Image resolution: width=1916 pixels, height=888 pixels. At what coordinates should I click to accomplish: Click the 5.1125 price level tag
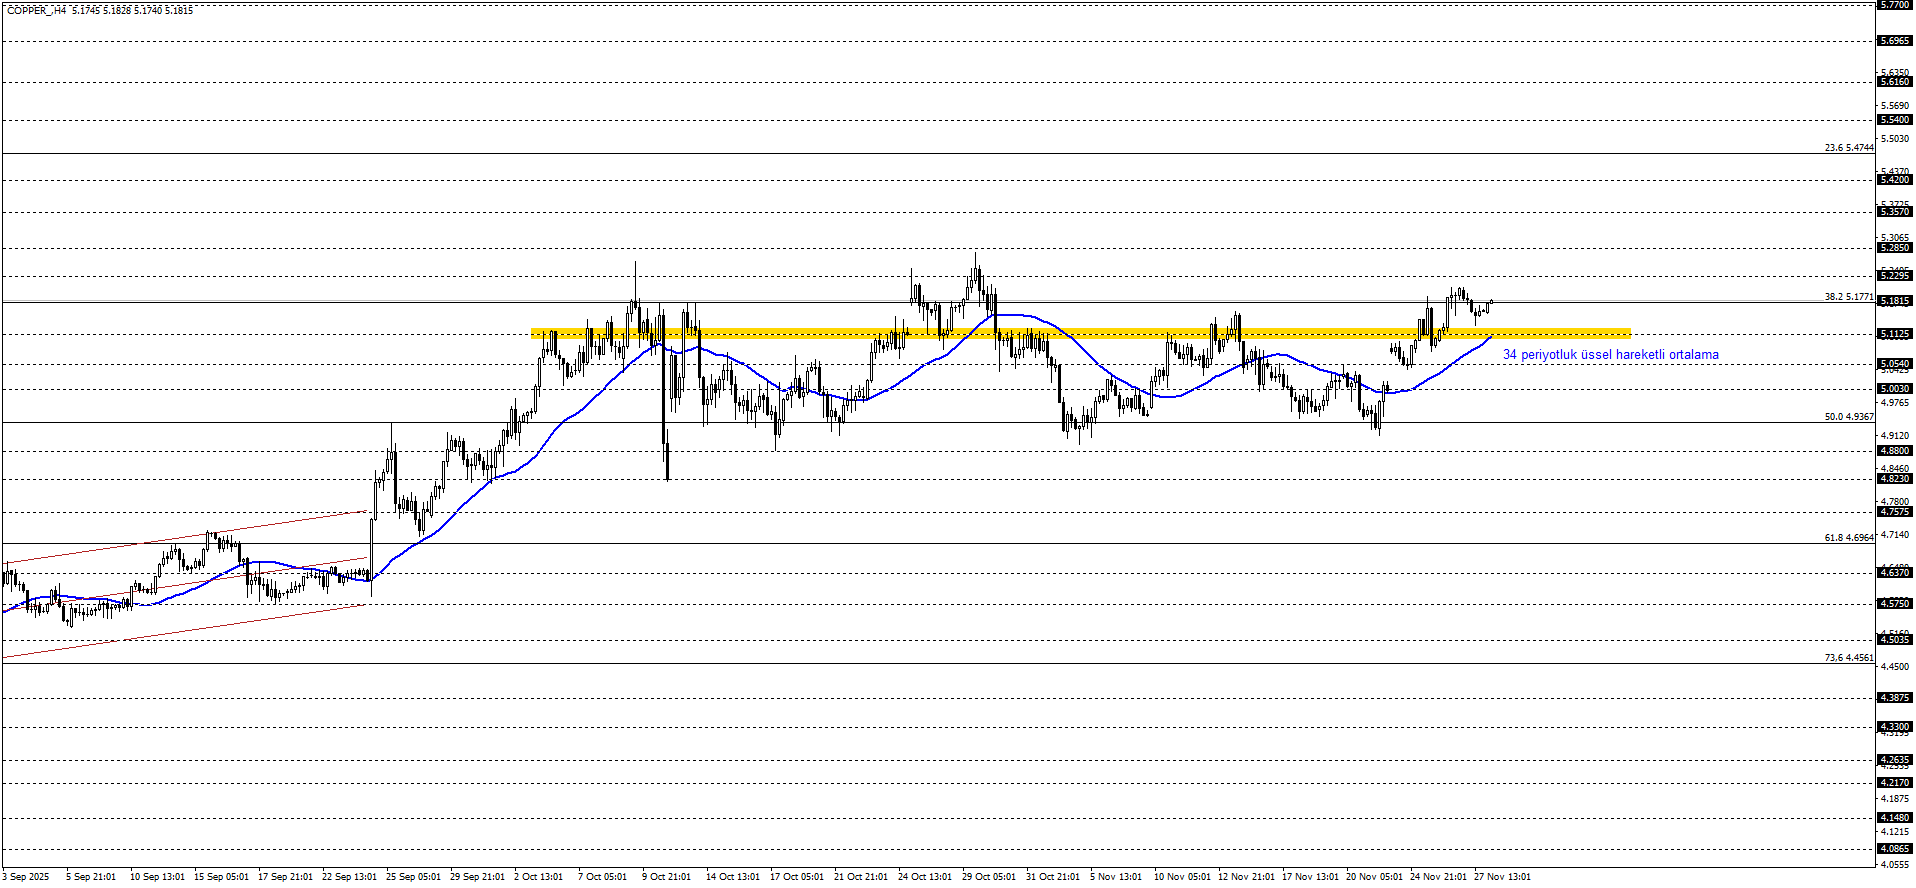click(x=1894, y=334)
